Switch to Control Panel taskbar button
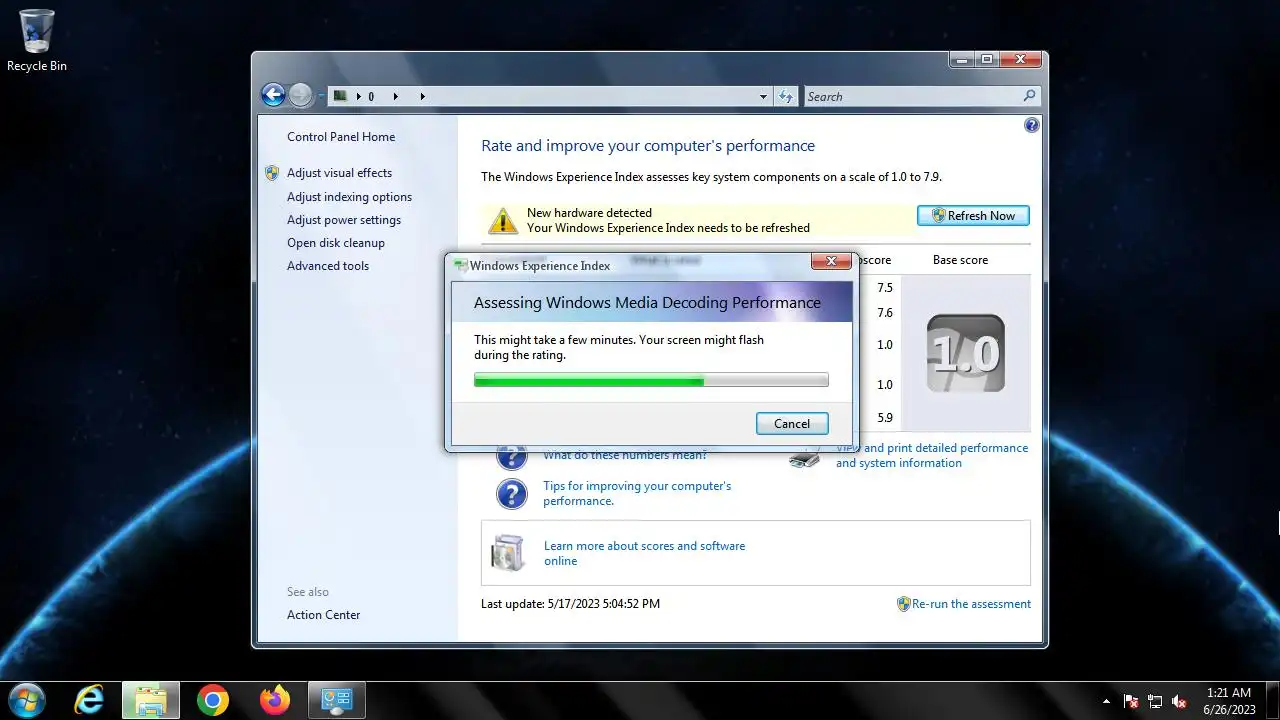1280x720 pixels. click(x=336, y=700)
